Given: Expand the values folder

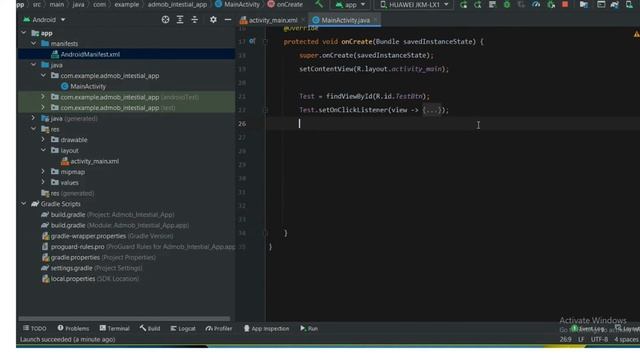Looking at the screenshot, I should (43, 182).
